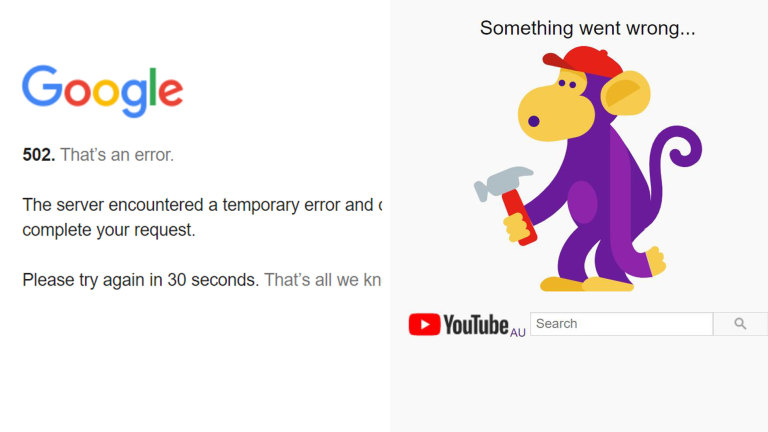Click the monkey's yellow feet
This screenshot has height=432, width=768.
[587, 284]
